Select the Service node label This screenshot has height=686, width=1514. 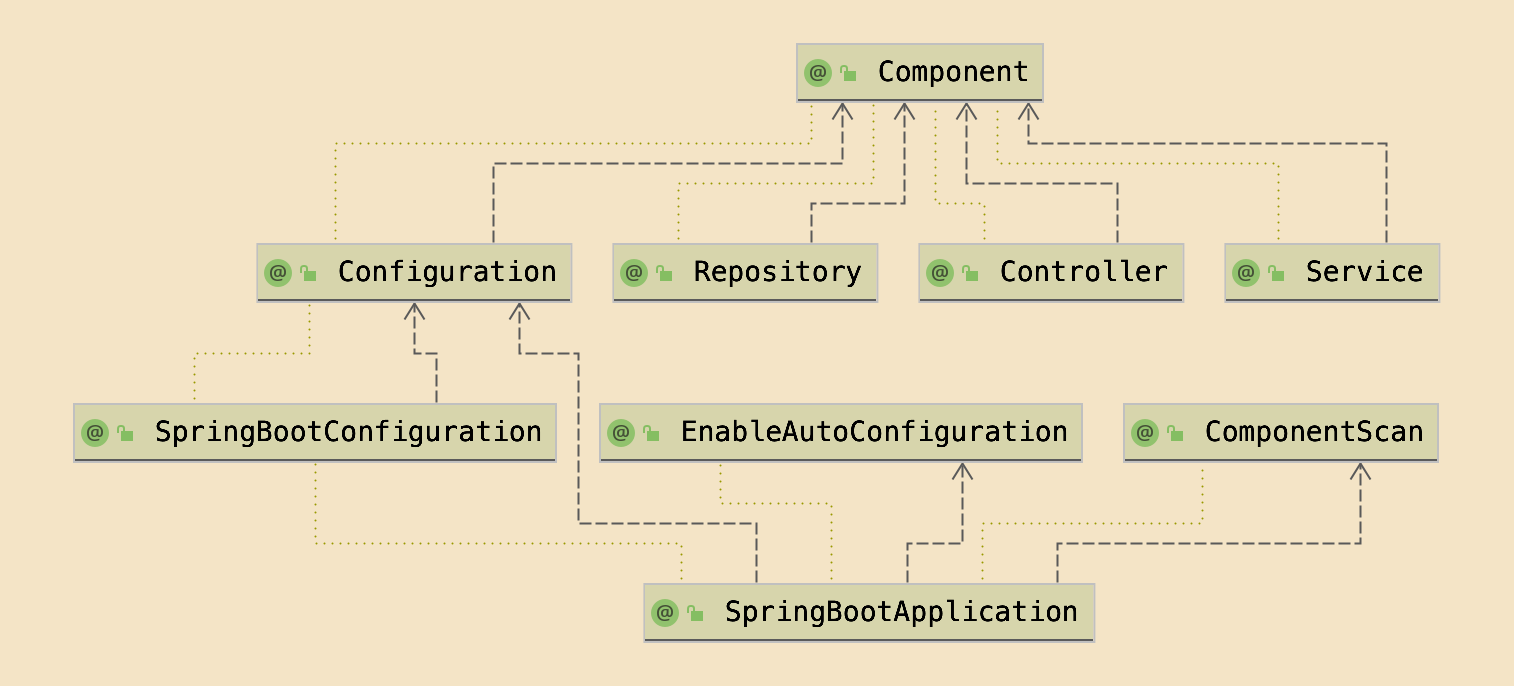pyautogui.click(x=1364, y=272)
